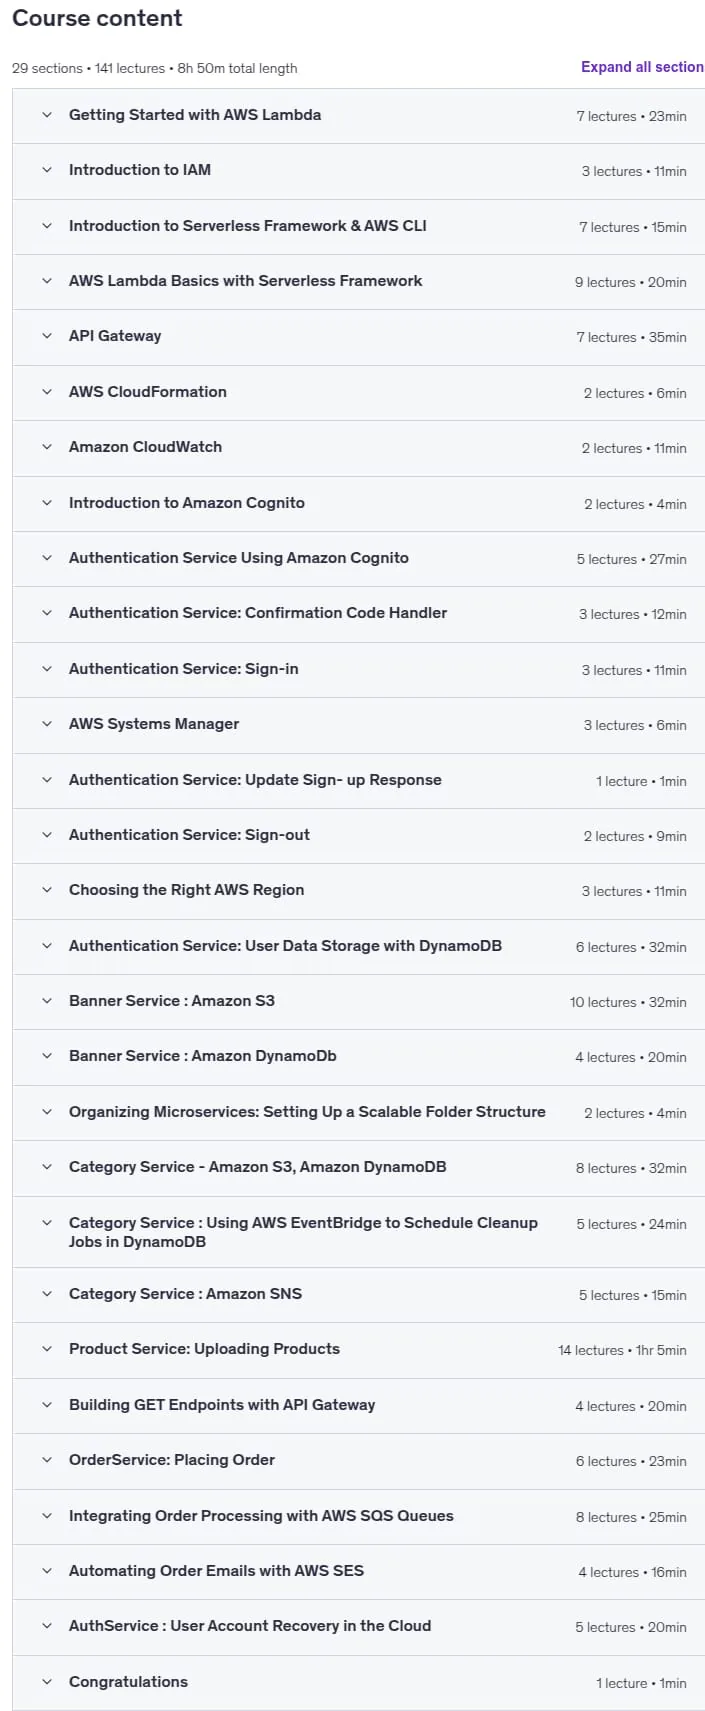Expand the Getting Started with AWS Lambda chevron
The height and width of the screenshot is (1711, 705).
pos(47,115)
